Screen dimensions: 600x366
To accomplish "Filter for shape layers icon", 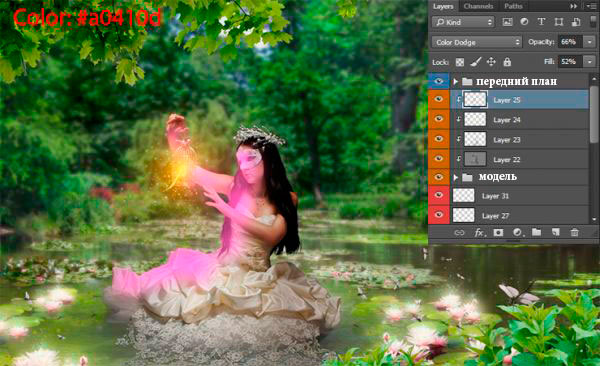I will tap(559, 22).
